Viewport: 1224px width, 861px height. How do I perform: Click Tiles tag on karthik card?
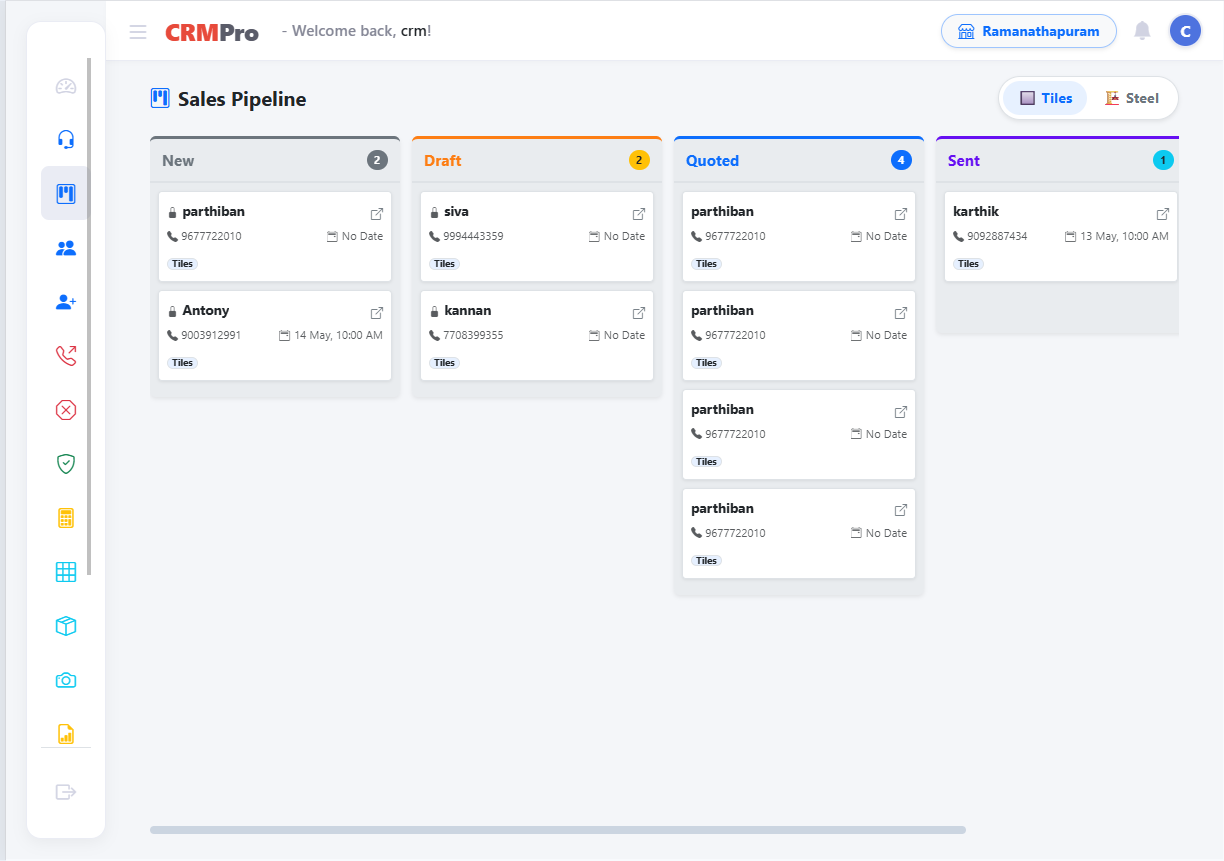(x=968, y=264)
